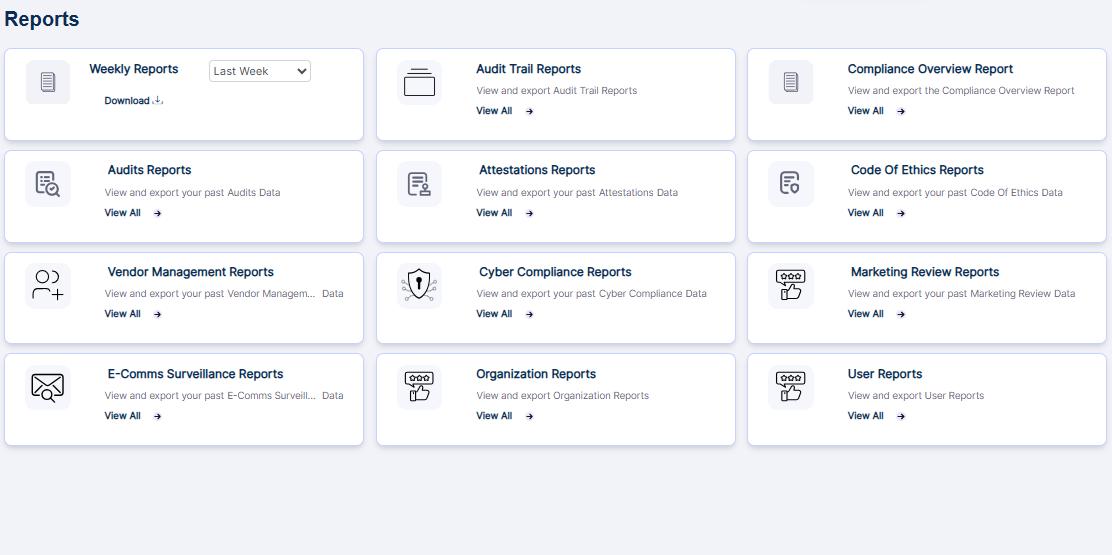Click 'View and export your past Marketing Review Data'
This screenshot has width=1112, height=555.
(x=962, y=293)
